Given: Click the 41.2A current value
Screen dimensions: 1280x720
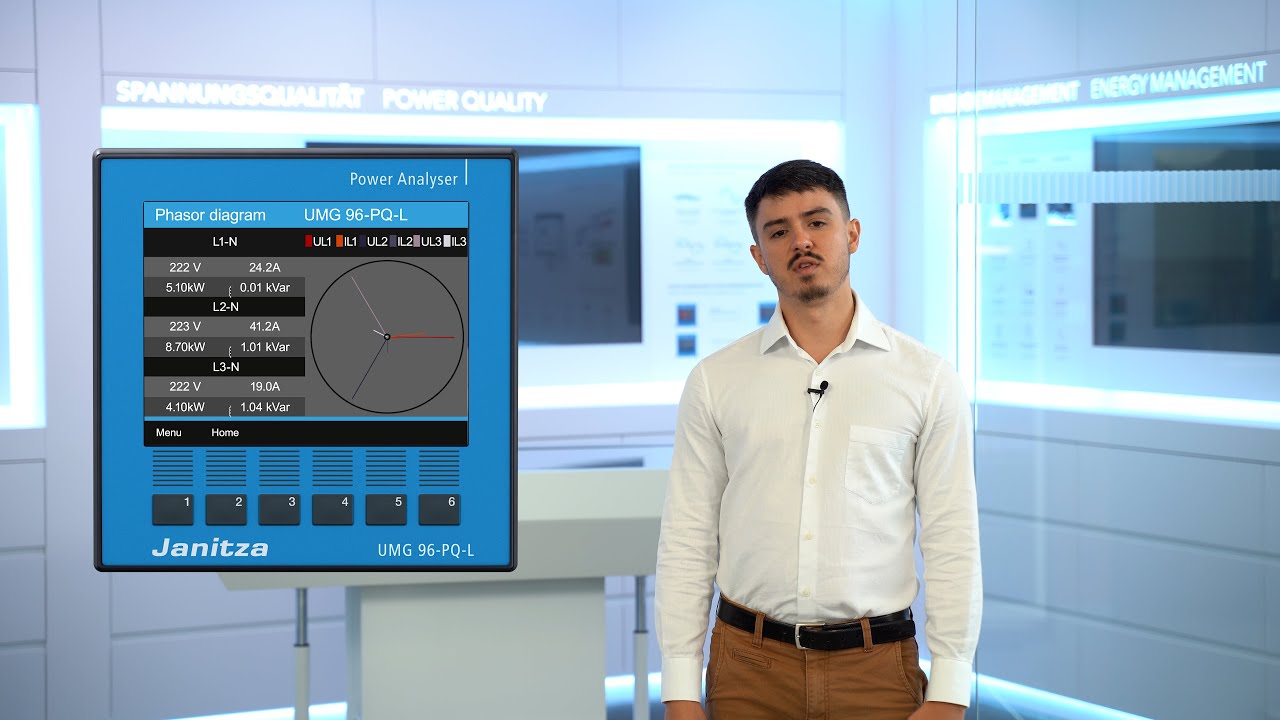Looking at the screenshot, I should (264, 327).
